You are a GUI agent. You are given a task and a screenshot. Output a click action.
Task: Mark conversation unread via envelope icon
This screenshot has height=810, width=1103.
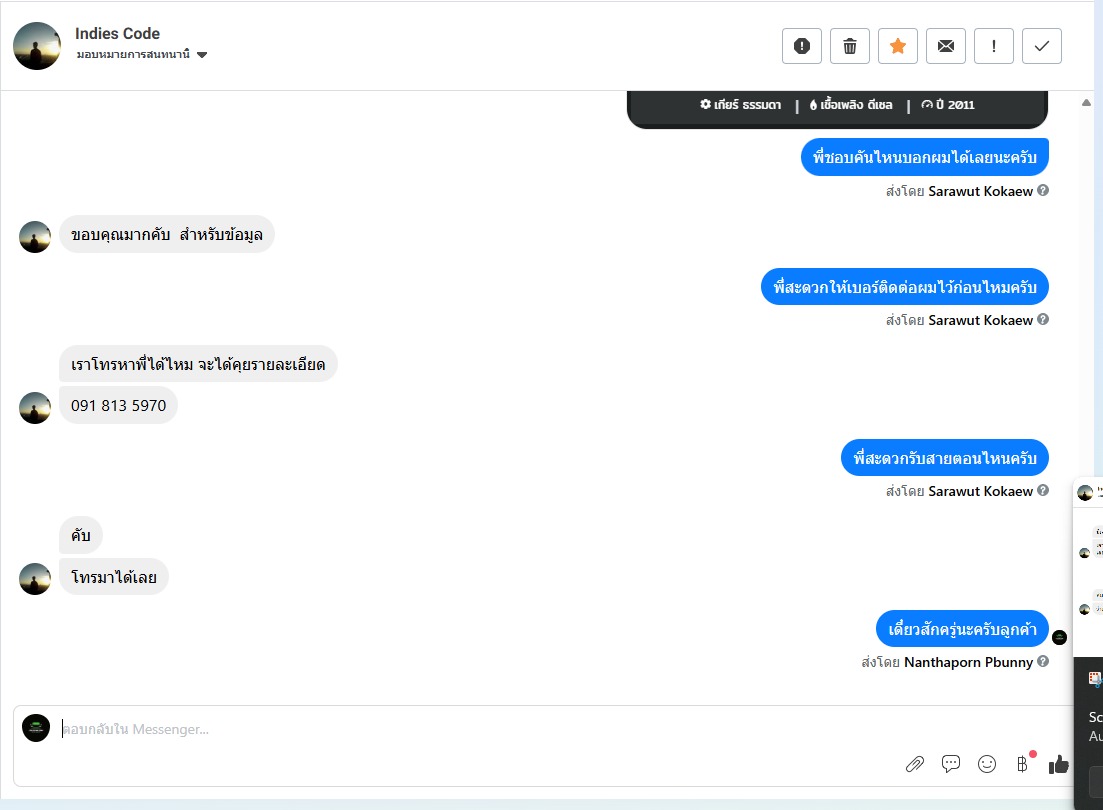tap(945, 46)
